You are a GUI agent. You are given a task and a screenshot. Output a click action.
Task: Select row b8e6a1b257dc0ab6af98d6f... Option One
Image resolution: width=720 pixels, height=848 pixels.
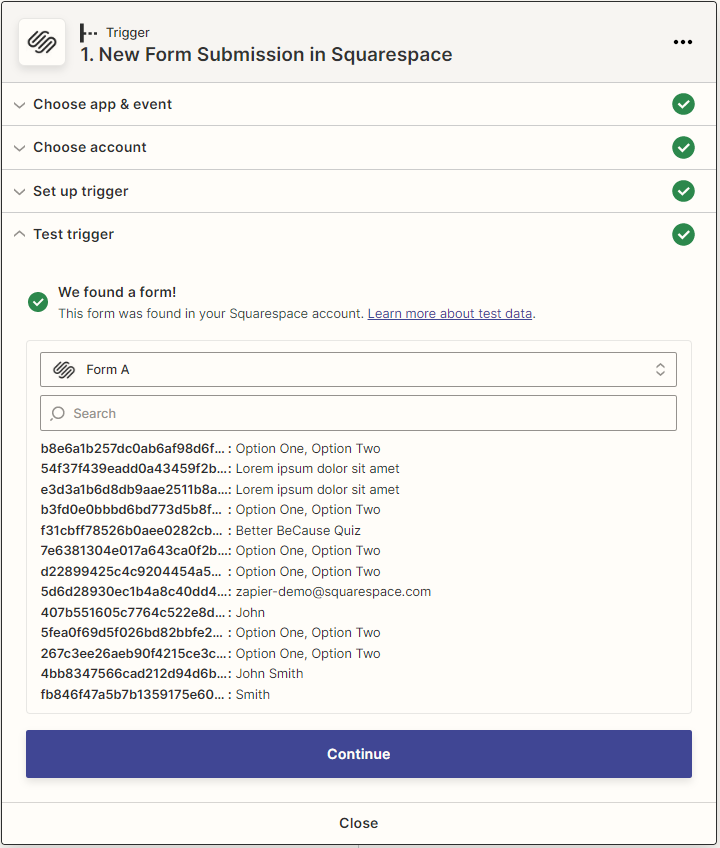pyautogui.click(x=210, y=448)
